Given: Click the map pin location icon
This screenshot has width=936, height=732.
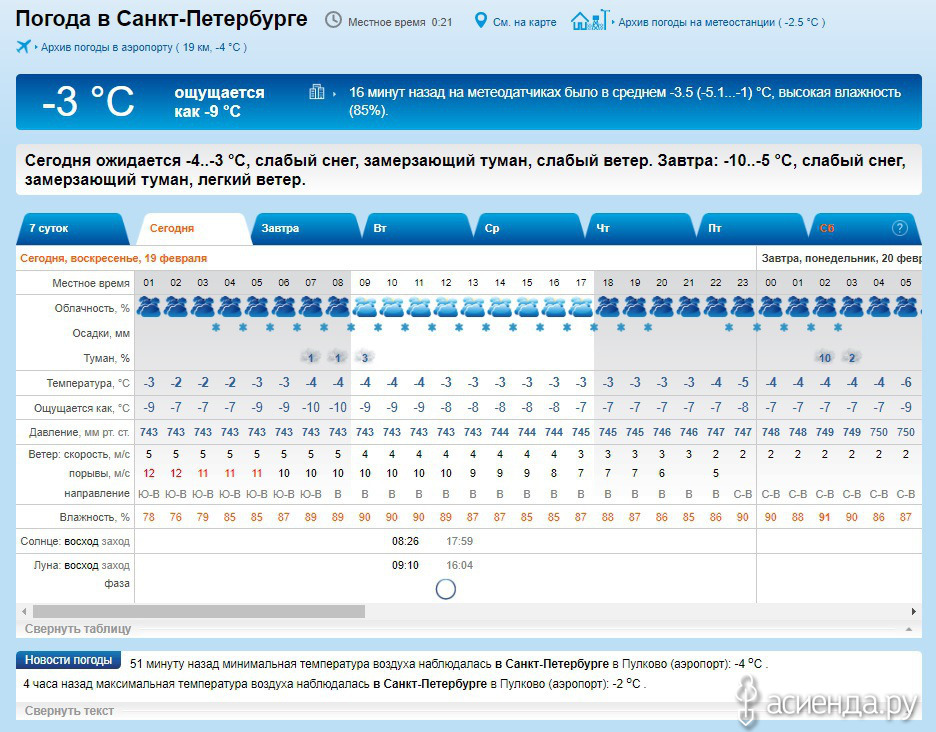Looking at the screenshot, I should click(x=481, y=21).
